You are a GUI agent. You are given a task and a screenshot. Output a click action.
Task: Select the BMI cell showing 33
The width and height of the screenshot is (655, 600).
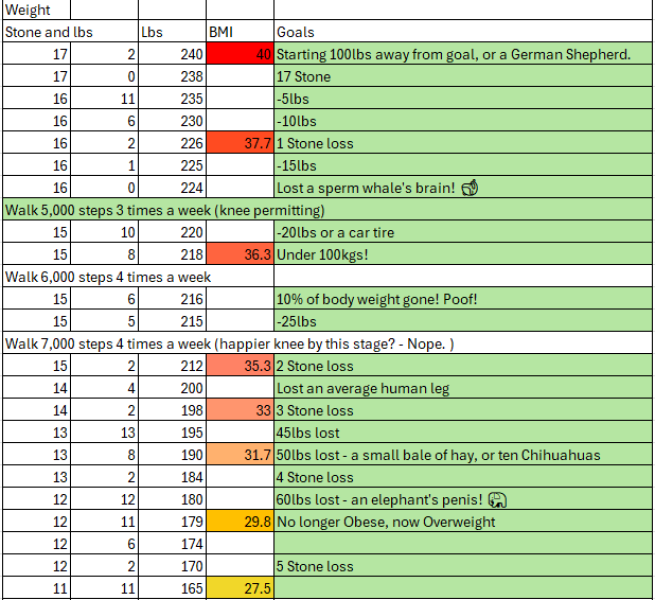(x=240, y=410)
